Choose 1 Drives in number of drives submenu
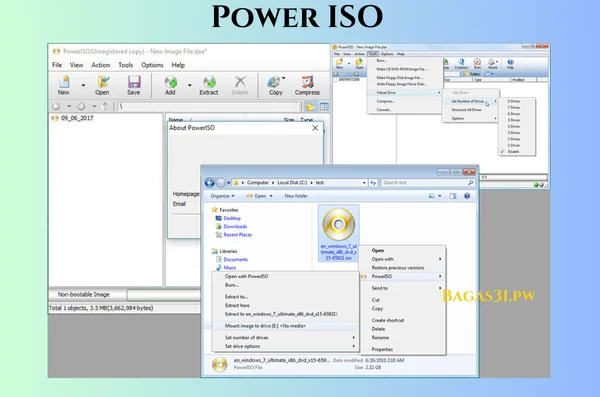The image size is (600, 397). point(514,145)
